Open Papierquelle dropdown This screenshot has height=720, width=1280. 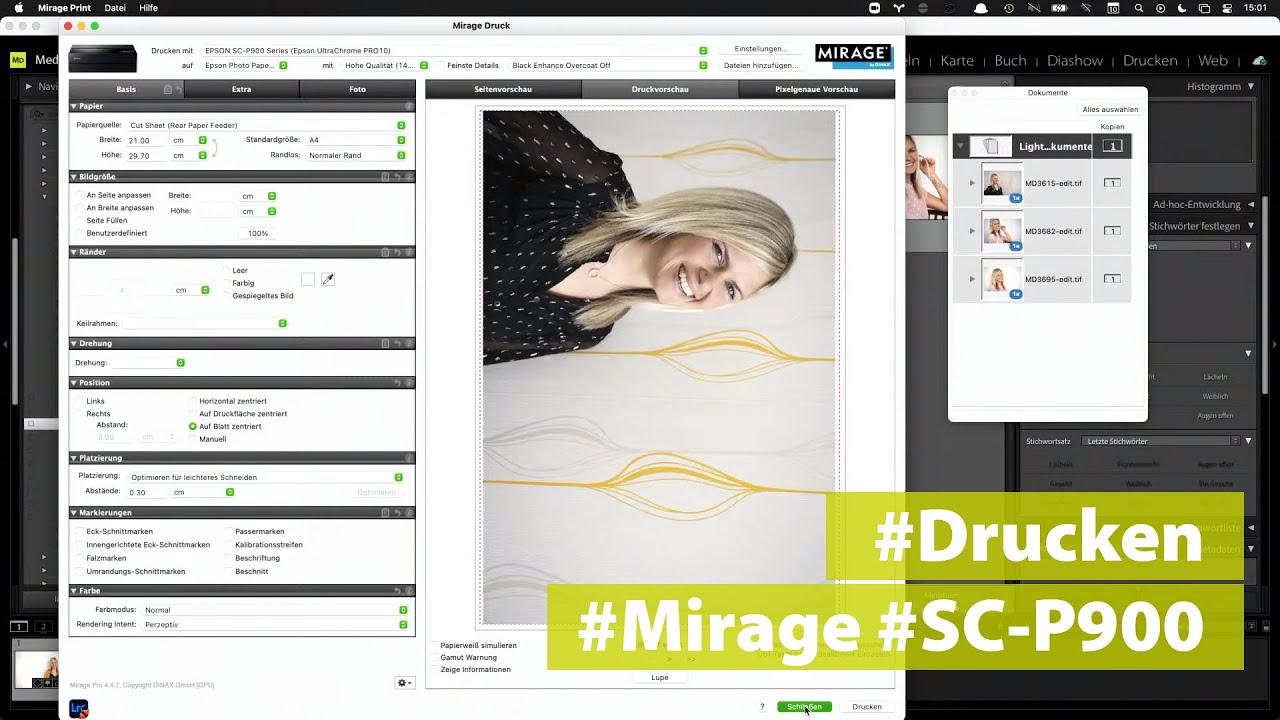266,125
